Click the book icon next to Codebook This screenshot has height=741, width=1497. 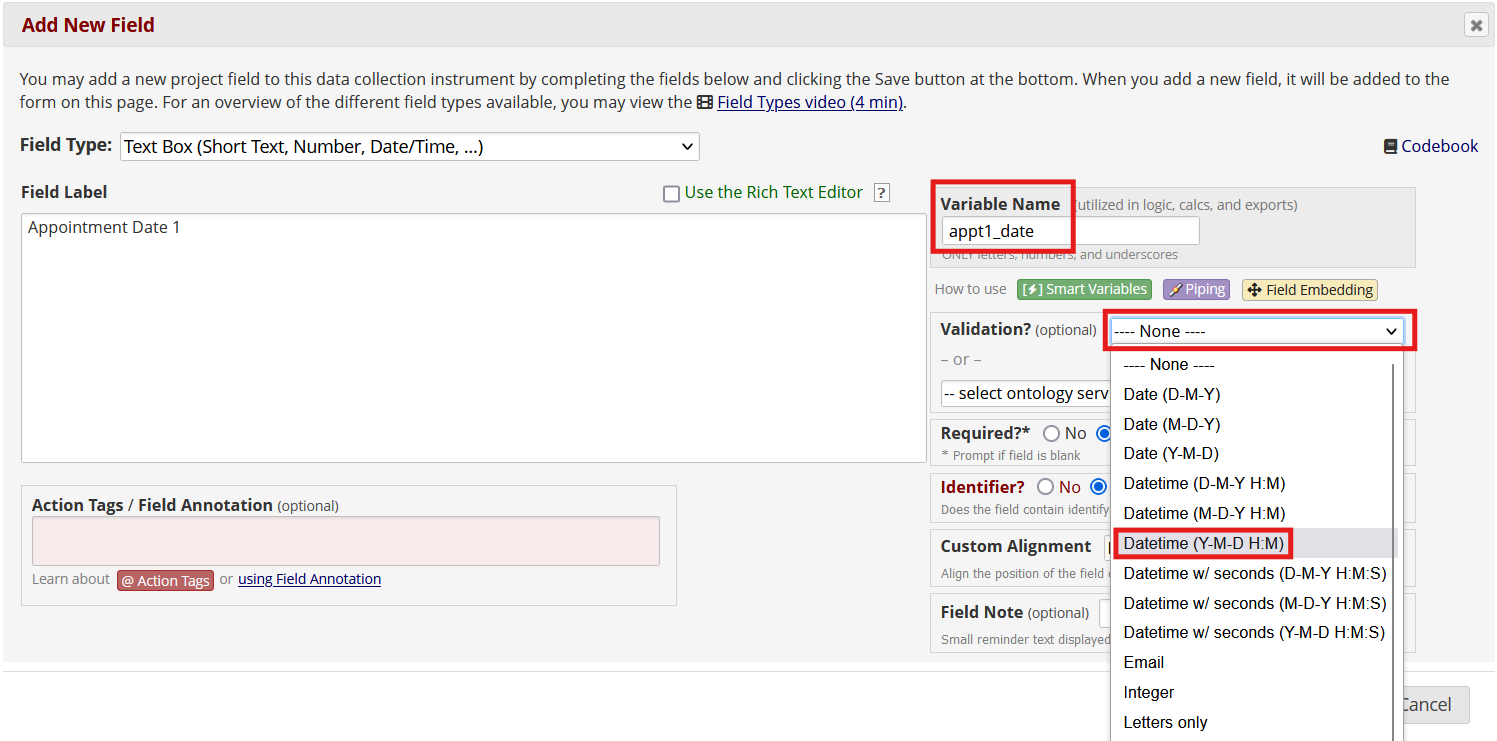click(1390, 146)
